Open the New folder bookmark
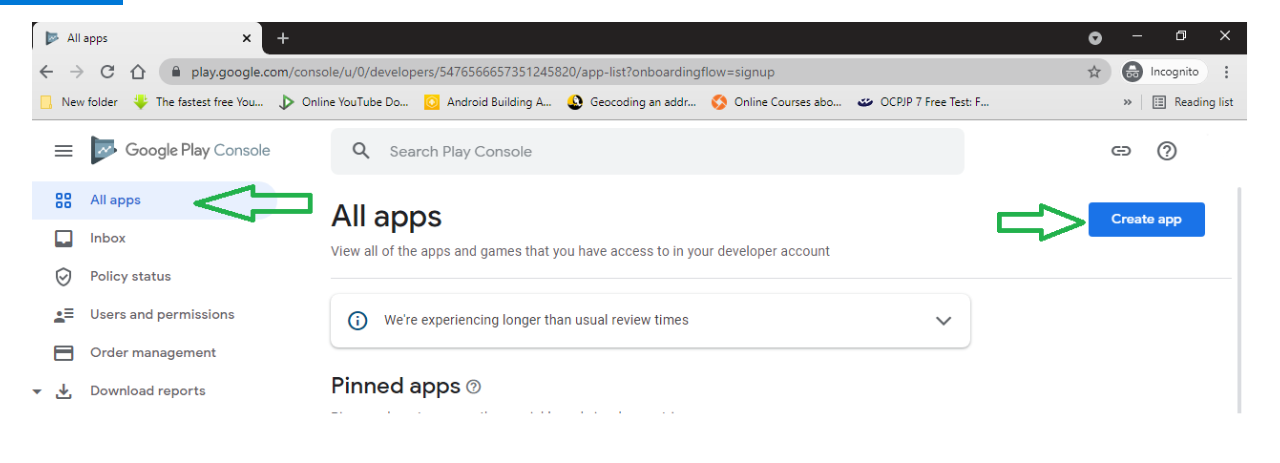 pyautogui.click(x=79, y=102)
